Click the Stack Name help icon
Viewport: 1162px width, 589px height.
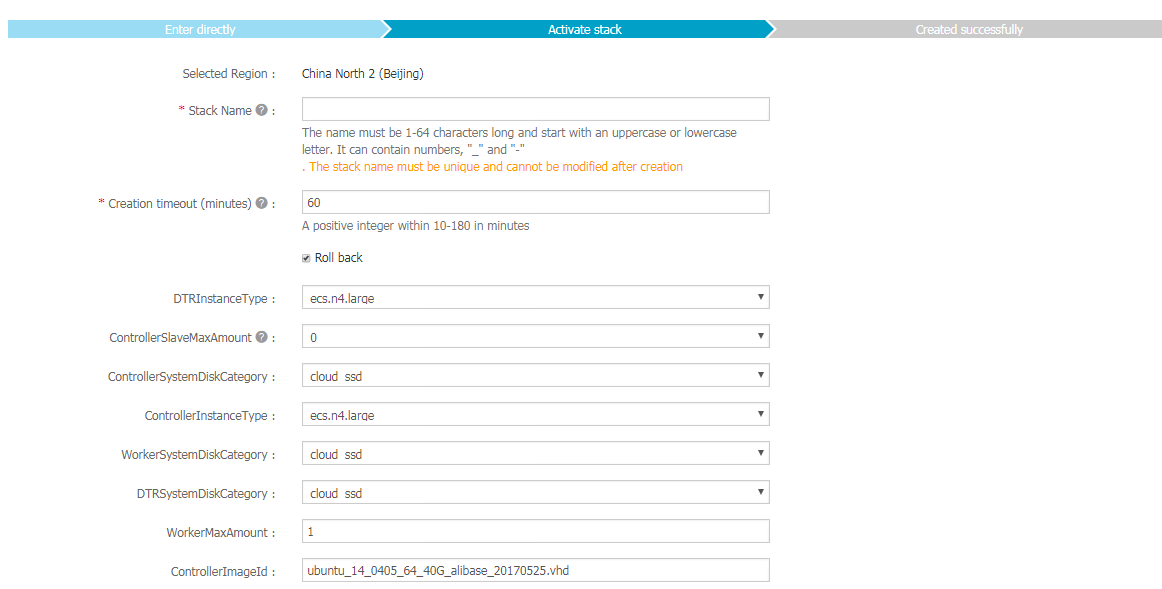(x=262, y=110)
